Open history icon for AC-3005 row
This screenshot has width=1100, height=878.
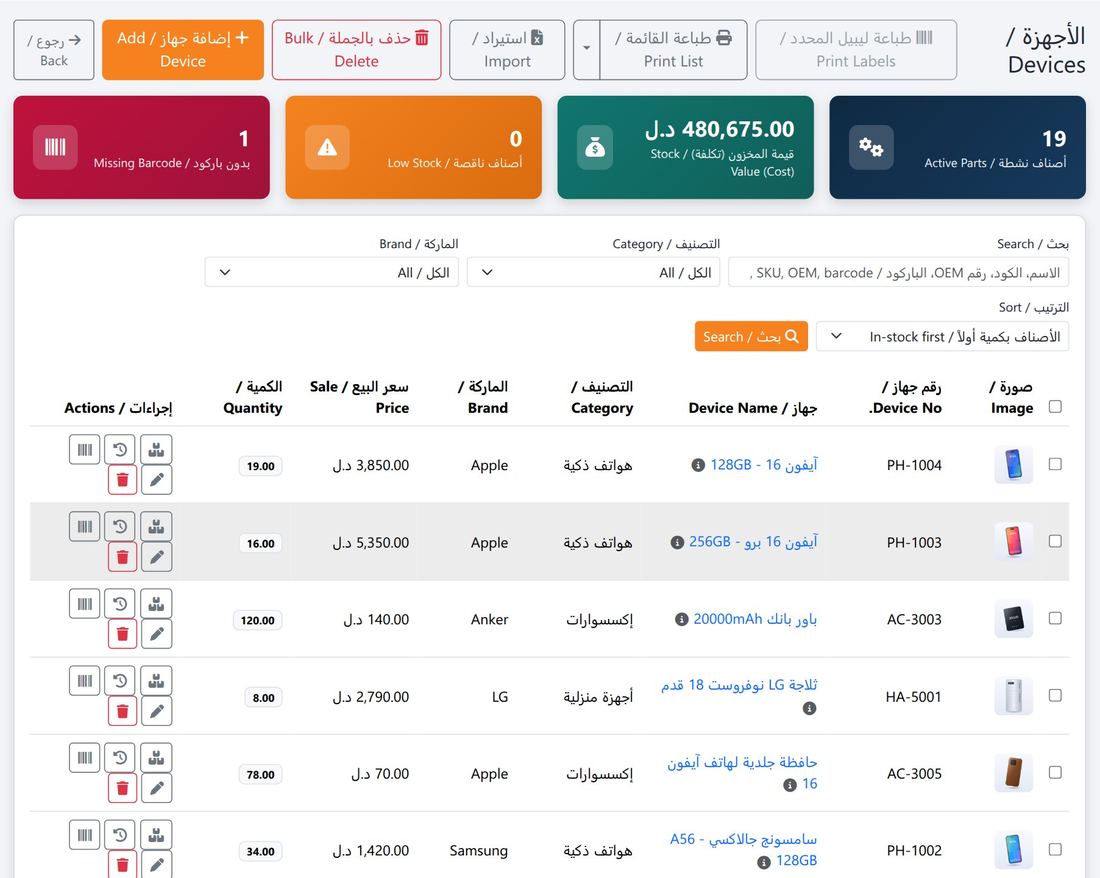click(x=120, y=758)
